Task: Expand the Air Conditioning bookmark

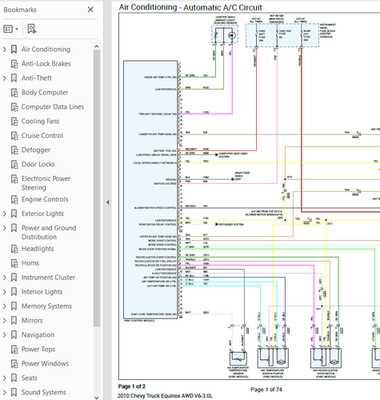Action: 4,49
